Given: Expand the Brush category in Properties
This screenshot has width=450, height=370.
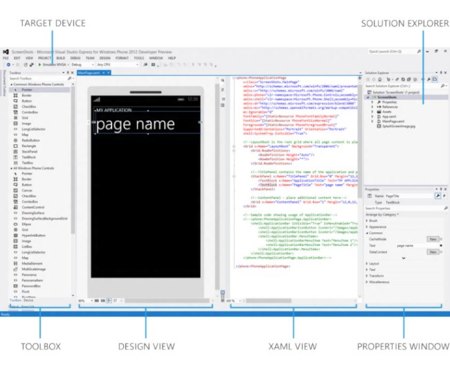Looking at the screenshot, I should pyautogui.click(x=367, y=221).
